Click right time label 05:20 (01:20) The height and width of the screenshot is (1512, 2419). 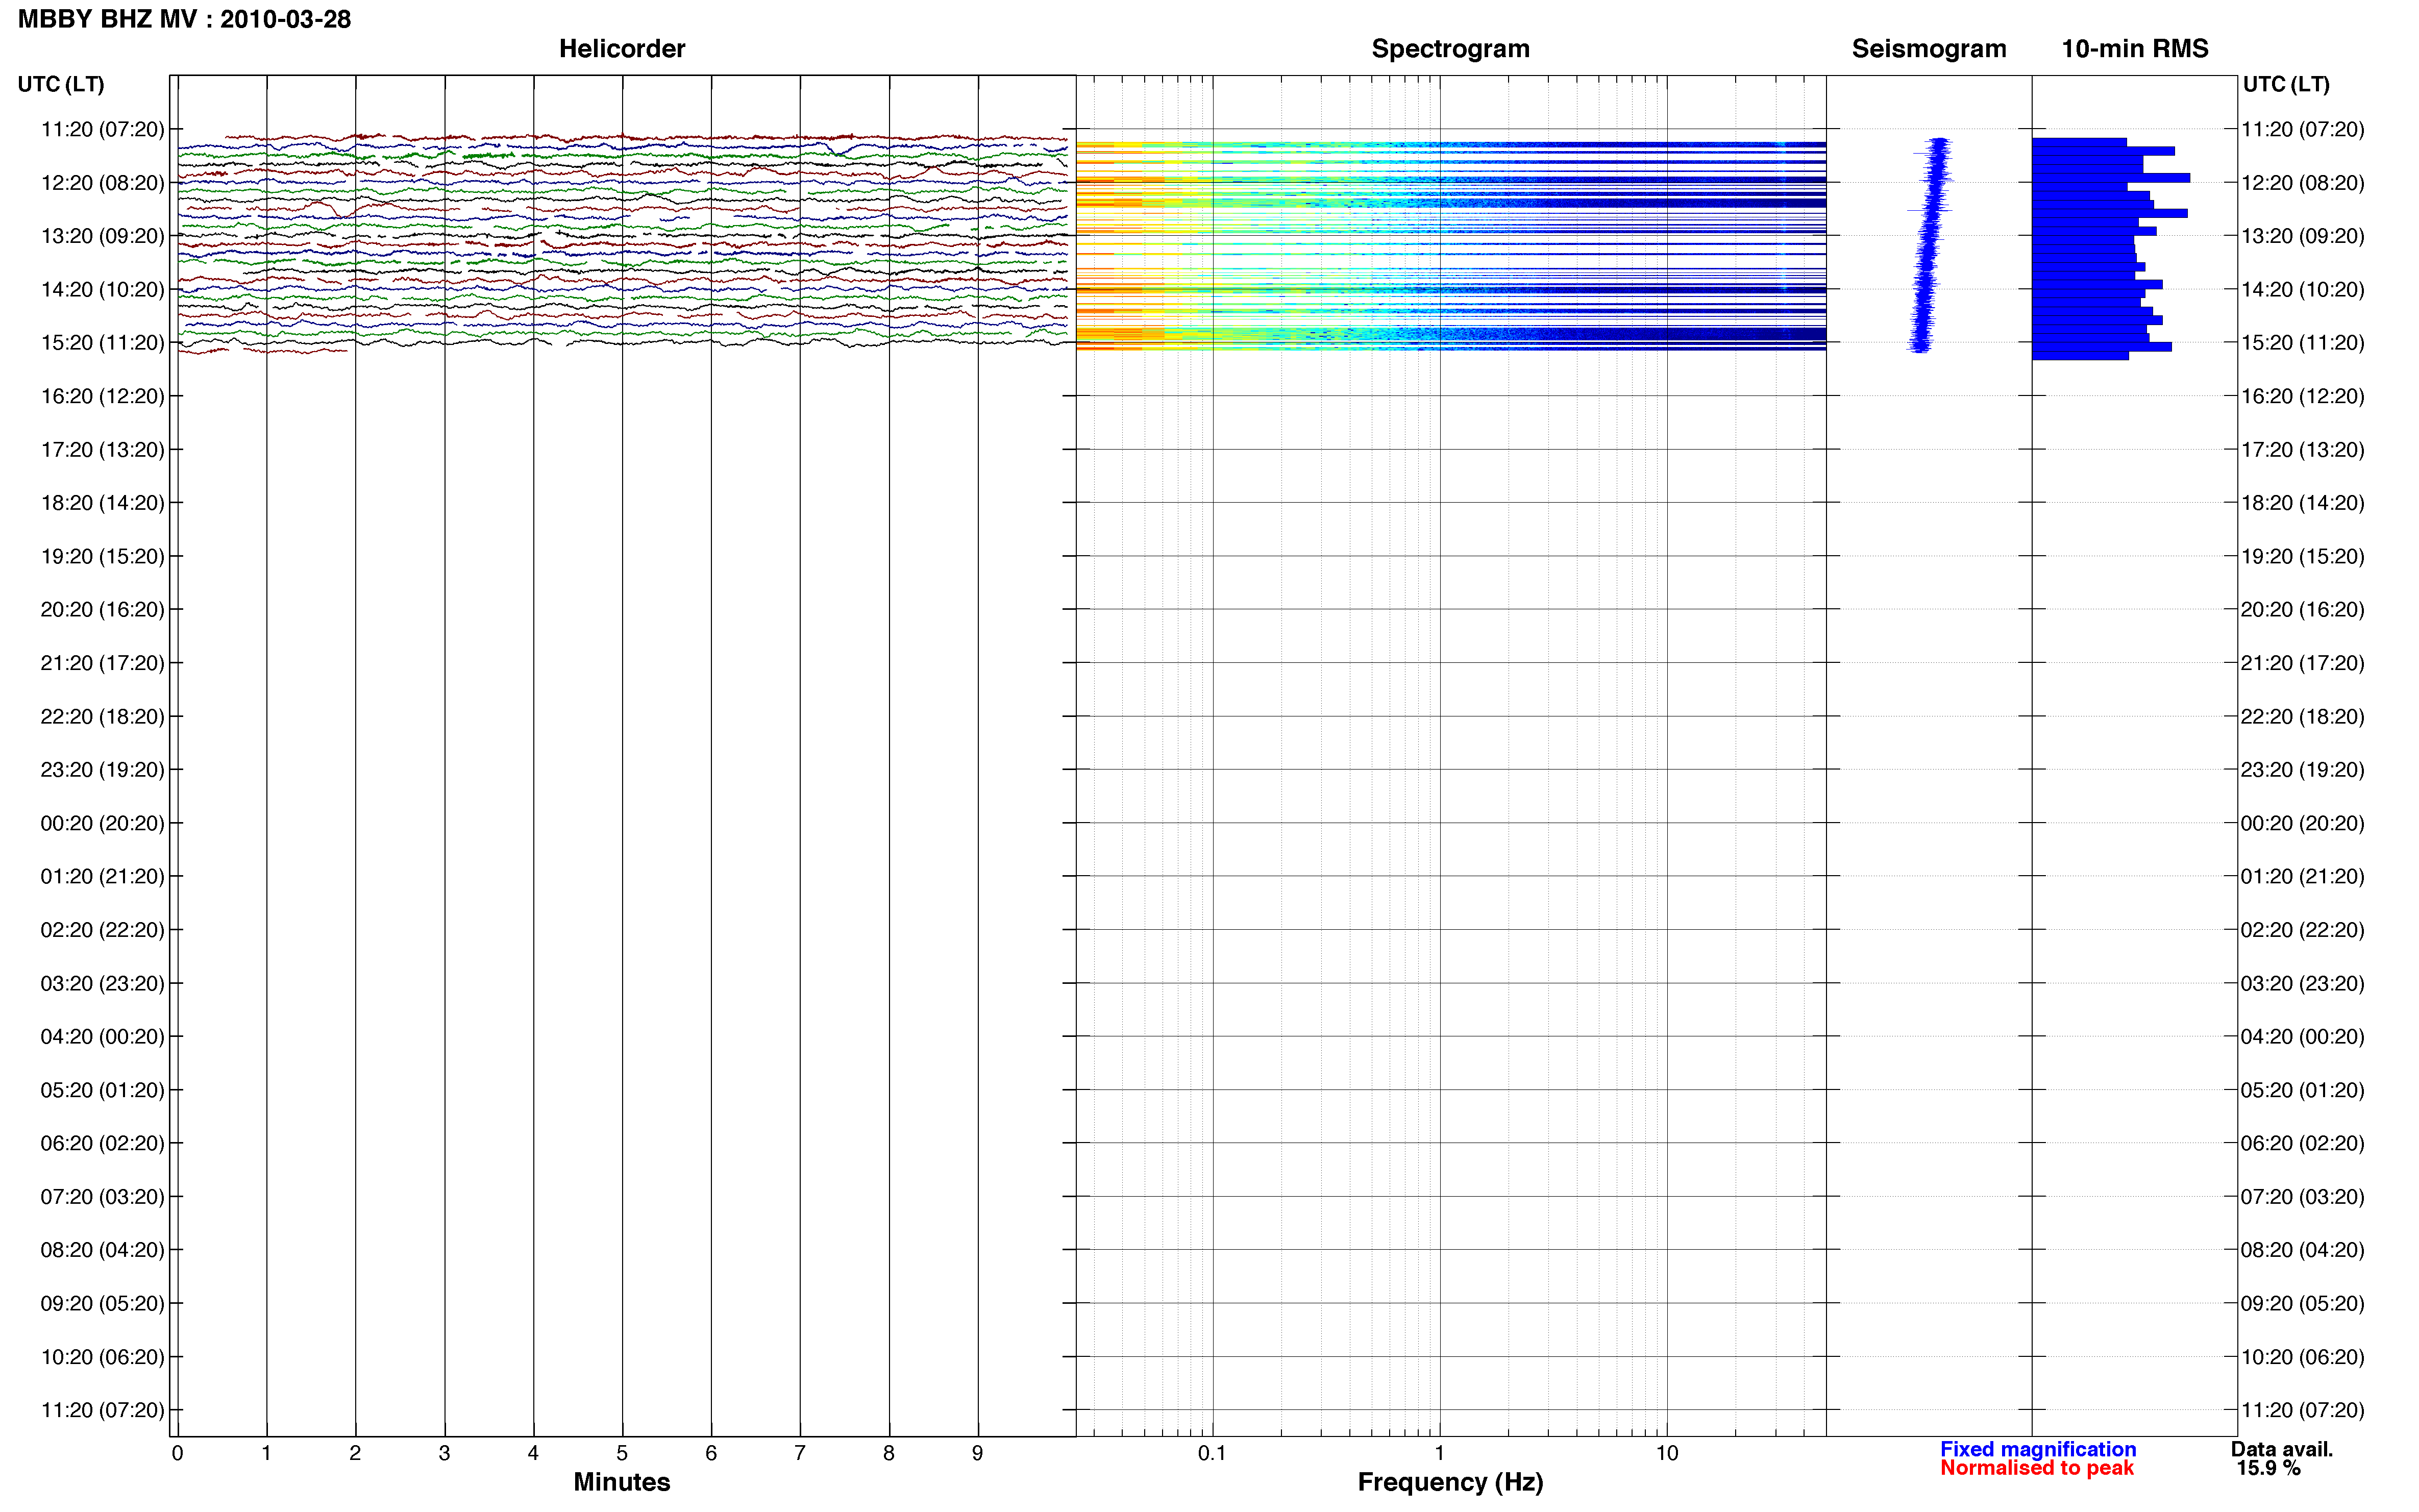tap(2302, 1090)
